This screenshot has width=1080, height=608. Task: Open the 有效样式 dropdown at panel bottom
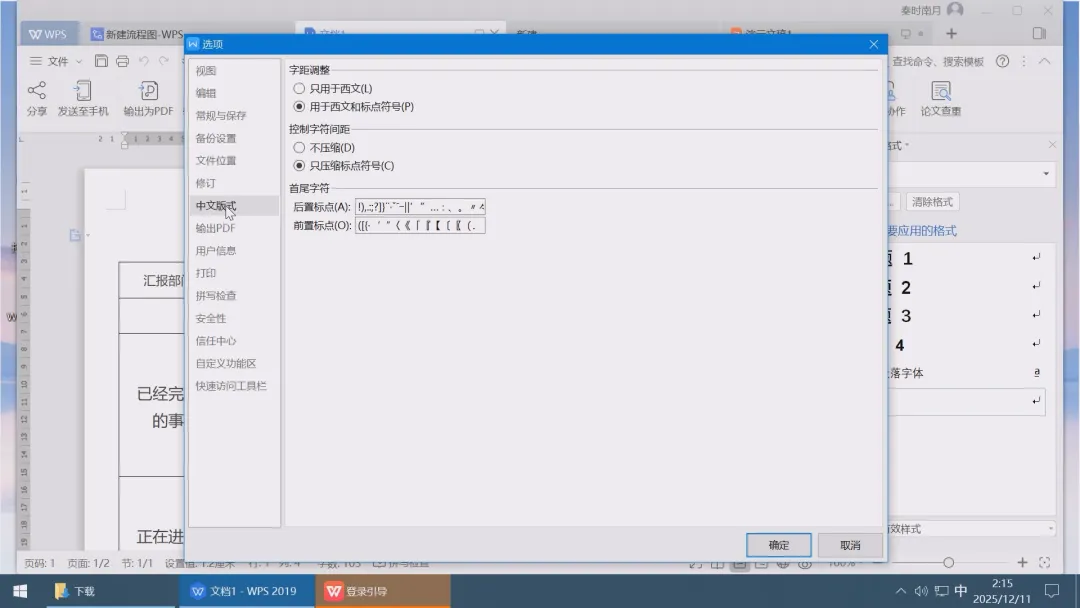pos(1050,529)
